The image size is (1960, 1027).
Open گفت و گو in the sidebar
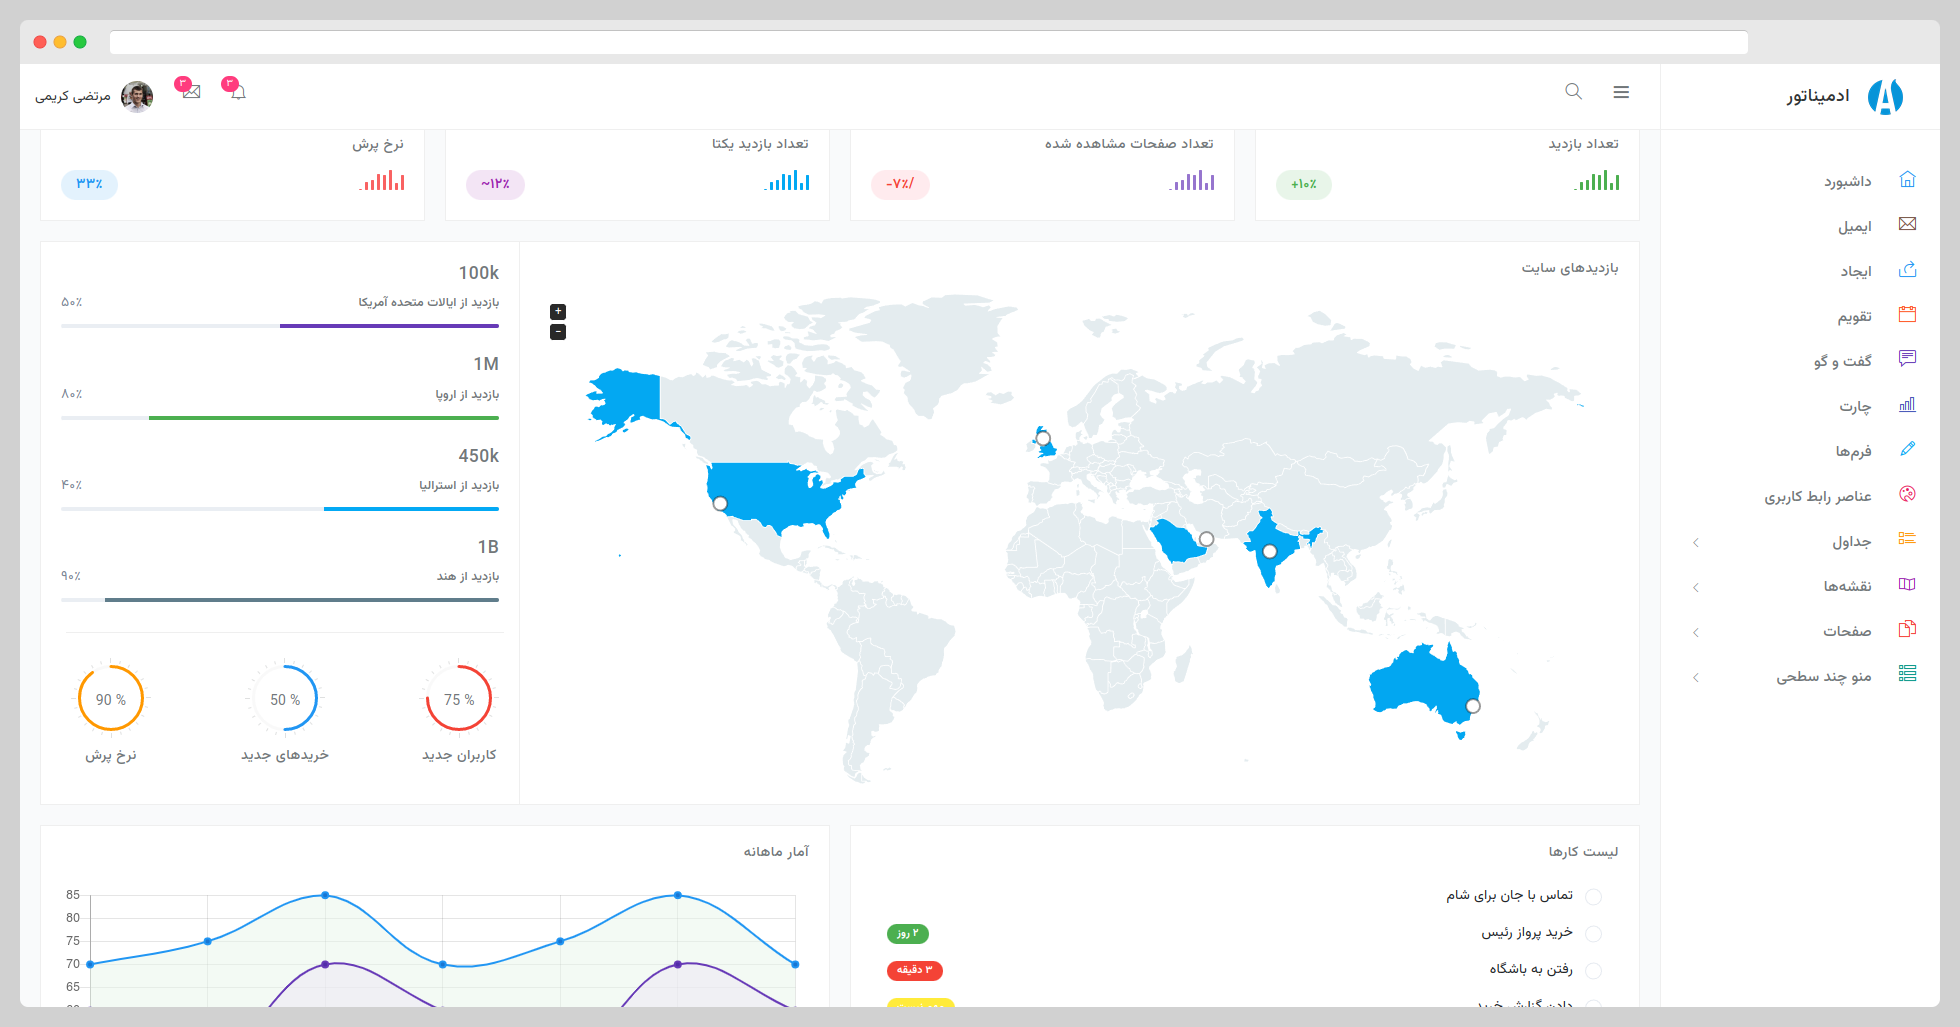(x=1842, y=361)
